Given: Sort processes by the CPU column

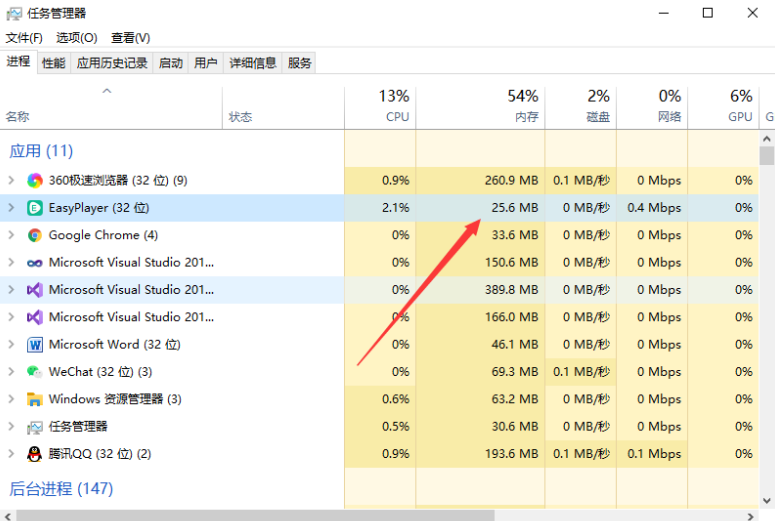Looking at the screenshot, I should pos(380,108).
